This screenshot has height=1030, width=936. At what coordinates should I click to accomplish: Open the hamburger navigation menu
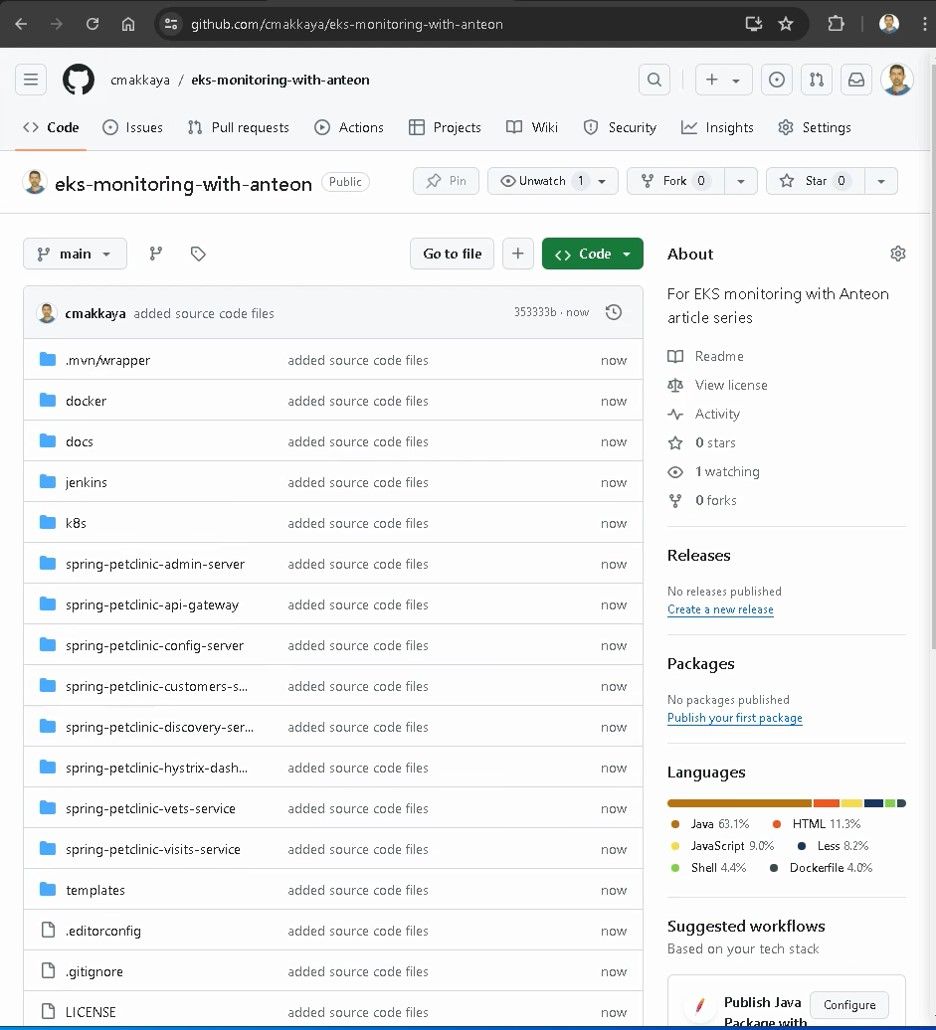point(31,80)
